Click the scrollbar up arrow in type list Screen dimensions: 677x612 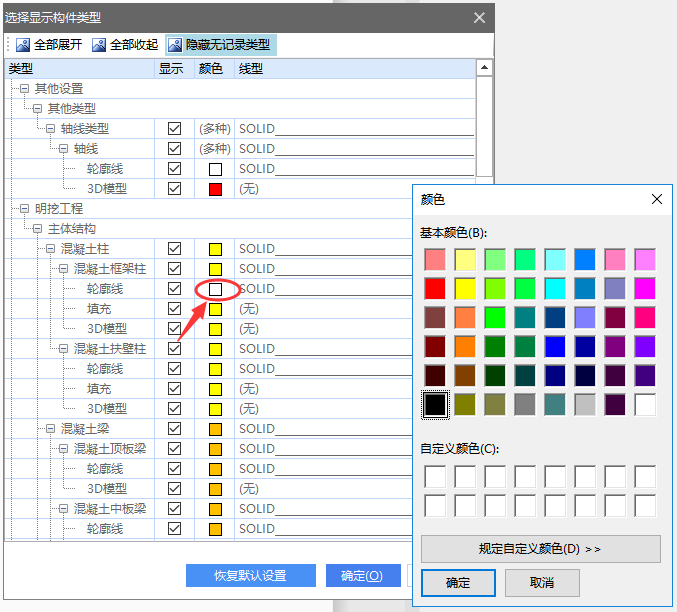click(484, 68)
